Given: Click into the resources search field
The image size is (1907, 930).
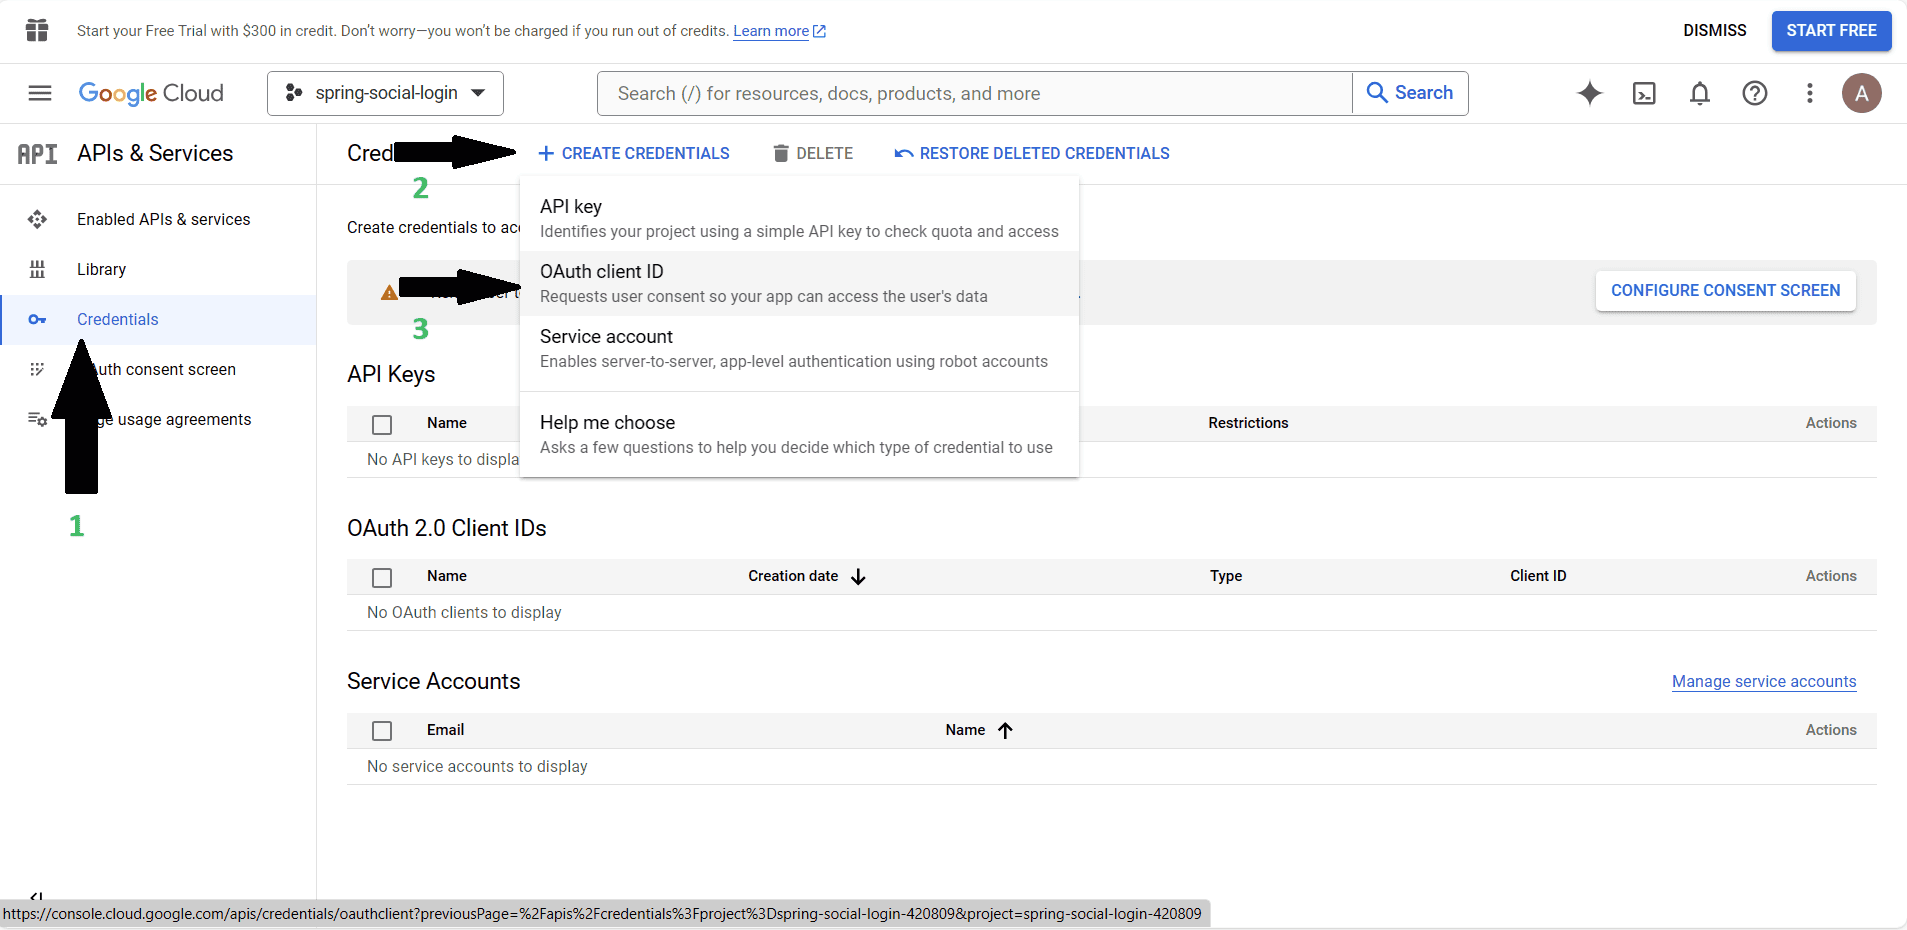Looking at the screenshot, I should point(975,93).
